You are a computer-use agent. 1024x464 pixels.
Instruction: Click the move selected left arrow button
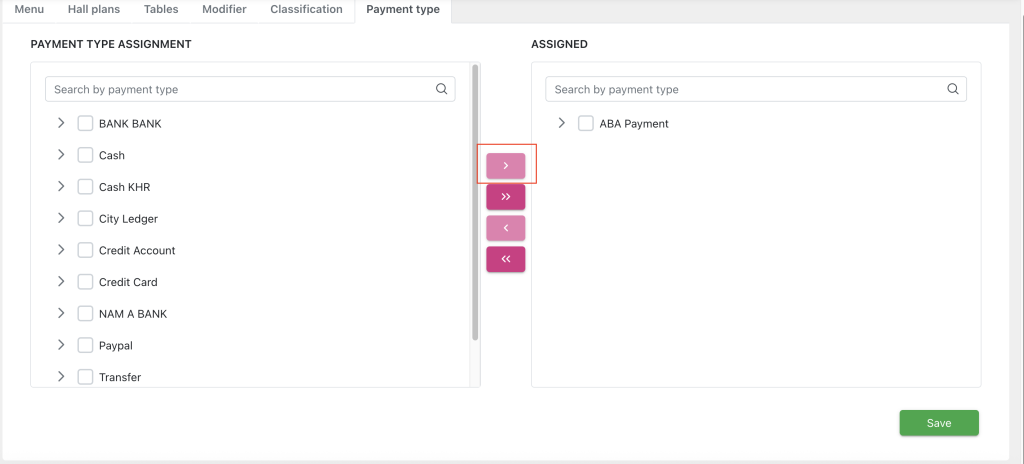505,228
